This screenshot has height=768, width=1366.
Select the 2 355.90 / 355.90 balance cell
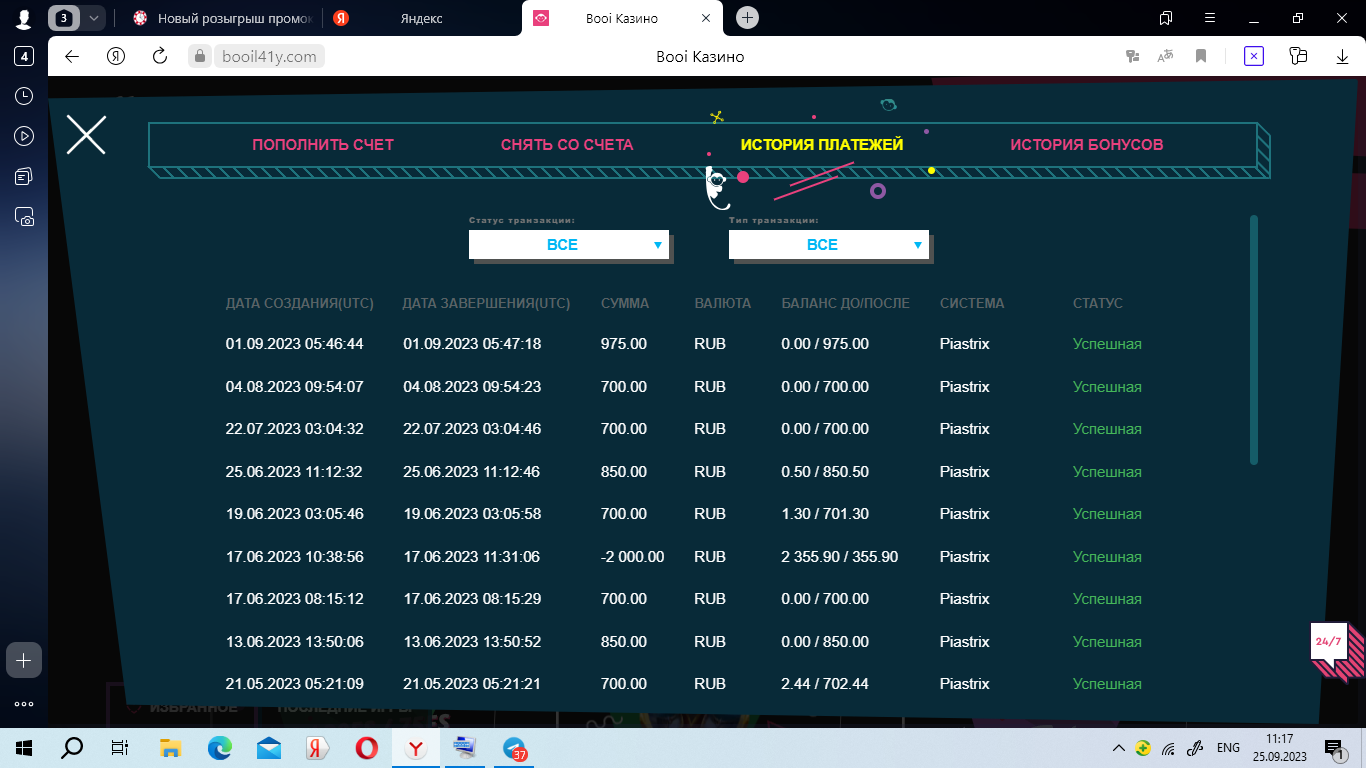tap(840, 557)
